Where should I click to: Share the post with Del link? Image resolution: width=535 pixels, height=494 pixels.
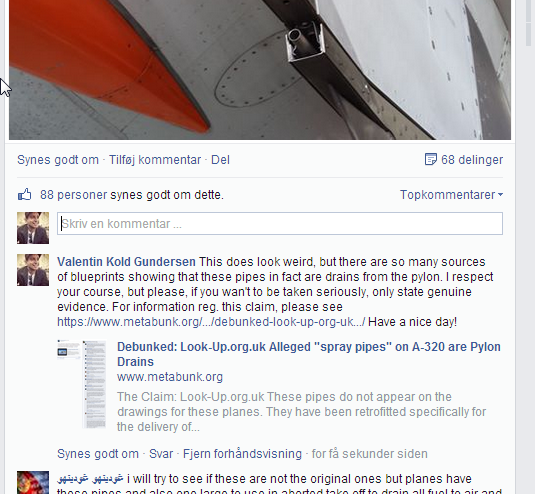tap(220, 160)
